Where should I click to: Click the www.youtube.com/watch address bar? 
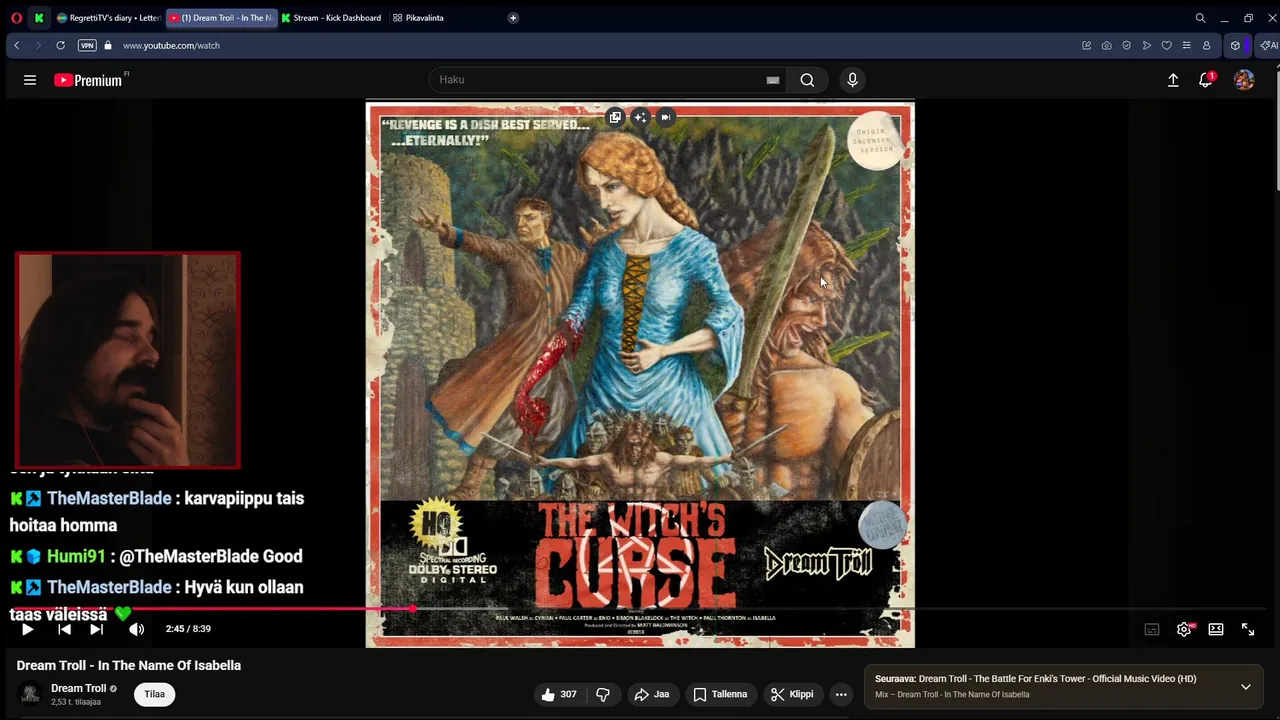point(171,45)
